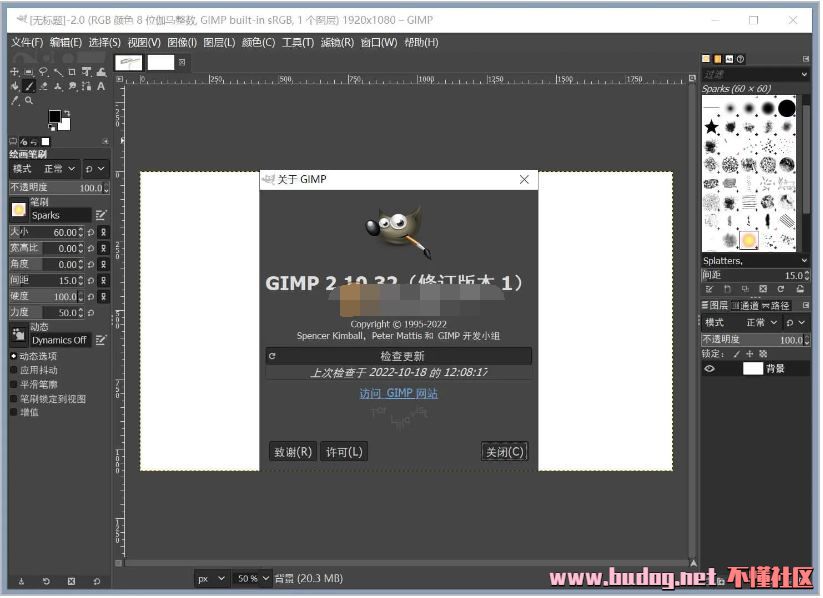Switch to the 通道 channels tab
Image resolution: width=823 pixels, height=598 pixels.
pyautogui.click(x=745, y=306)
